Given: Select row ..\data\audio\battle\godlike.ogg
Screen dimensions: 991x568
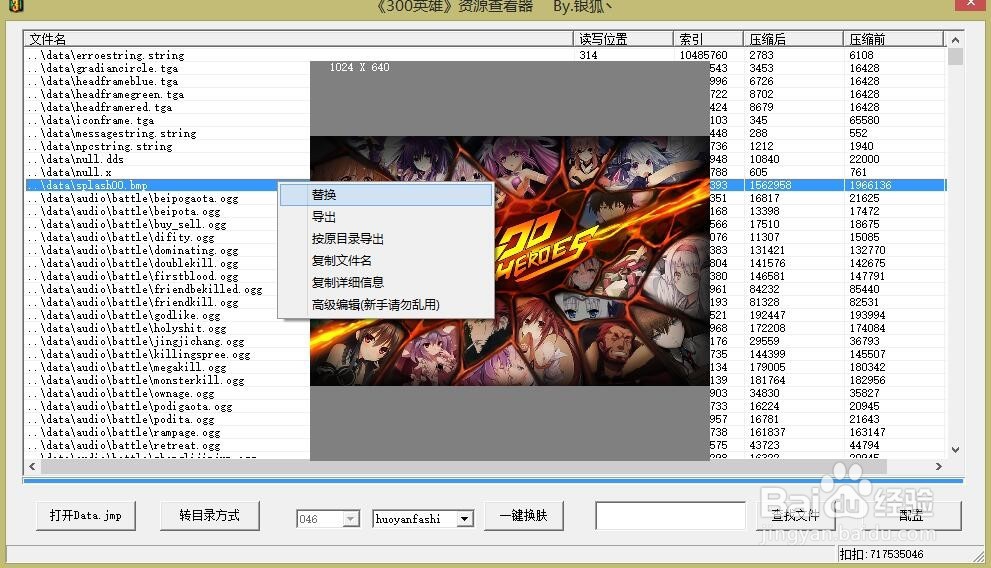Looking at the screenshot, I should pos(485,315).
